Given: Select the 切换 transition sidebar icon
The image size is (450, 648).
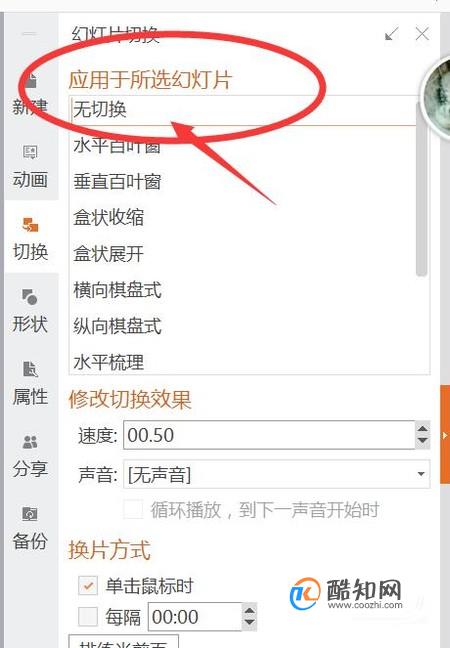Looking at the screenshot, I should (x=30, y=239).
